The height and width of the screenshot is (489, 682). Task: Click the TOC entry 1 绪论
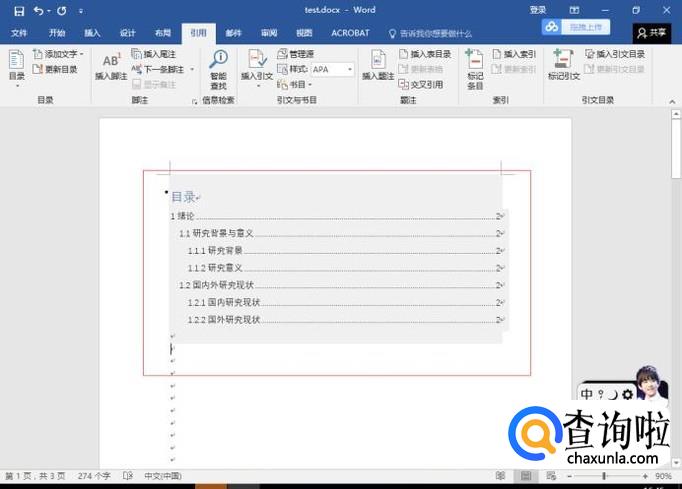[337, 216]
